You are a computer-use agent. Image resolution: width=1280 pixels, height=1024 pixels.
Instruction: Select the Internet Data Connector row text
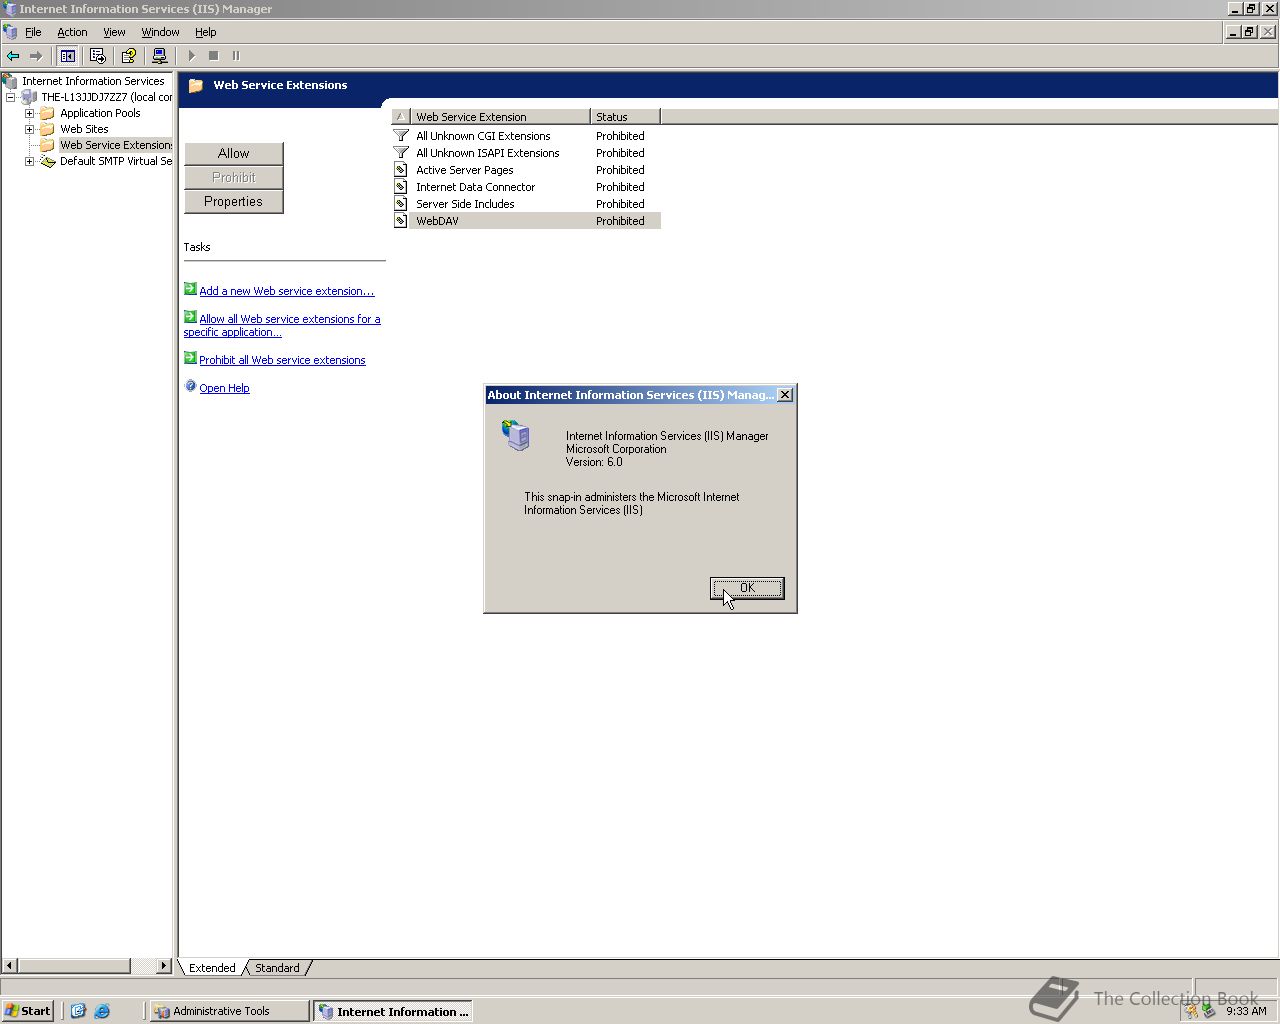coord(476,187)
